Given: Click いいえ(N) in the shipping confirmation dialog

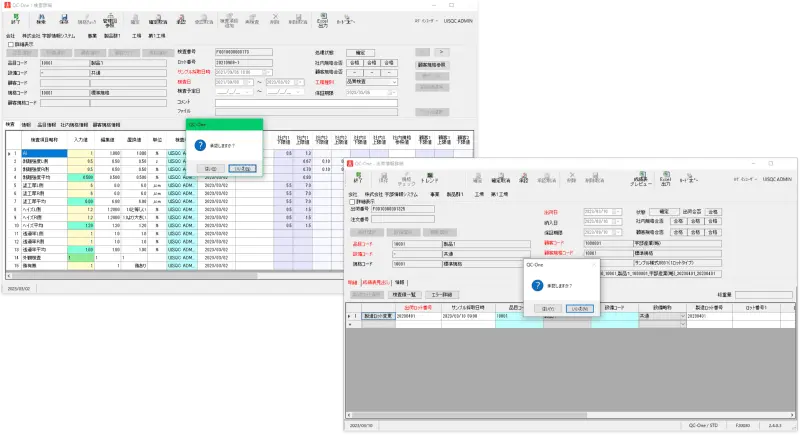Looking at the screenshot, I should pos(581,308).
